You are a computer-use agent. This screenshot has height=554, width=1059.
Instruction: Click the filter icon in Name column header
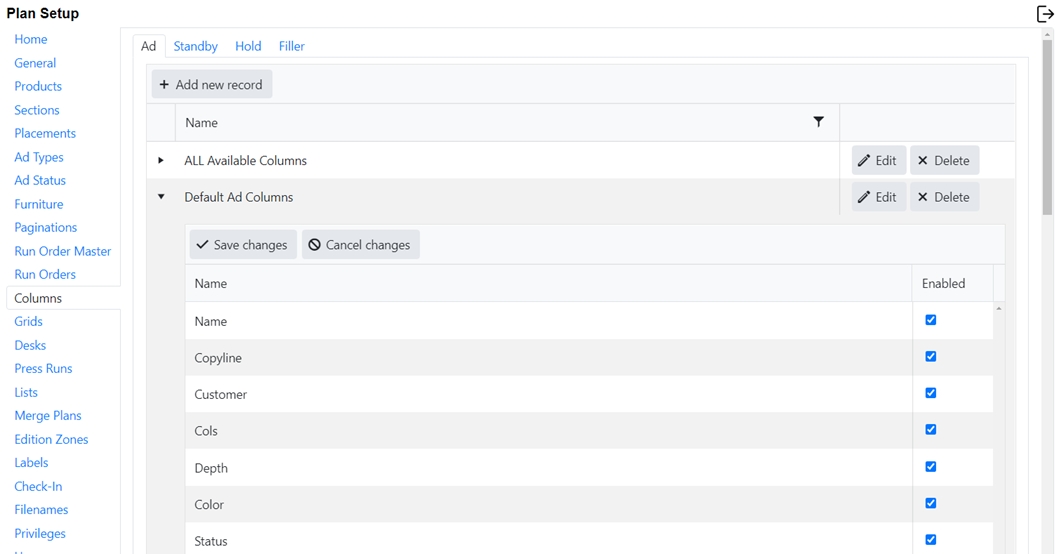[x=818, y=122]
